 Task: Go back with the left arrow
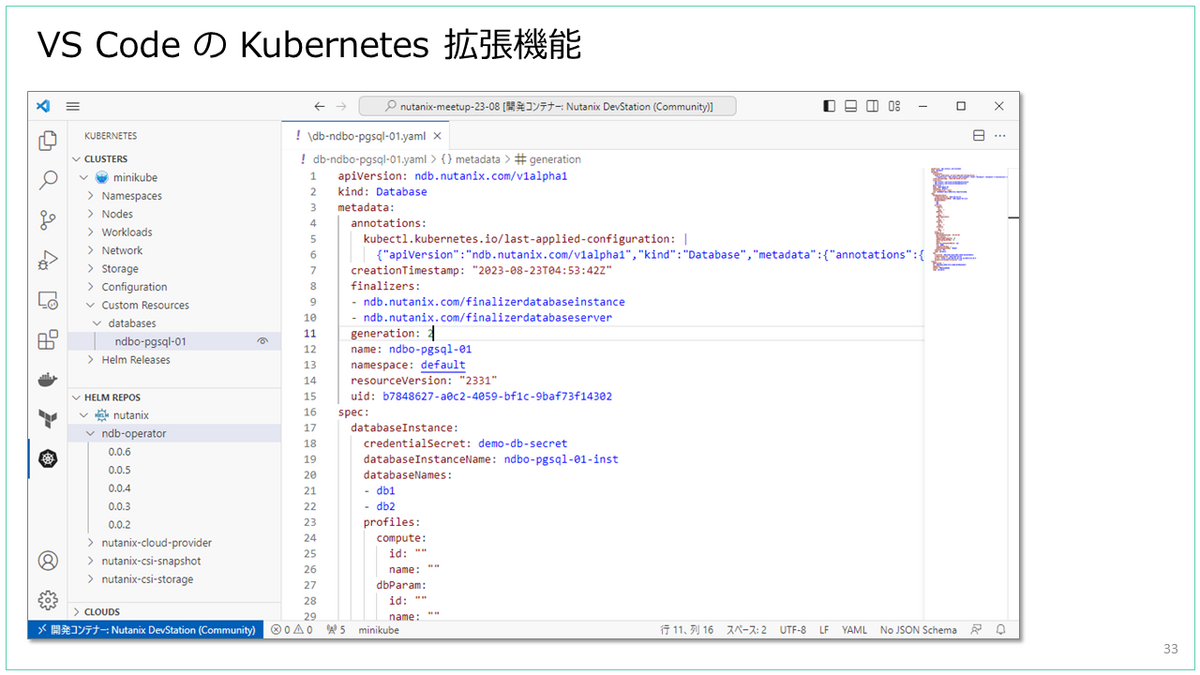coord(319,106)
